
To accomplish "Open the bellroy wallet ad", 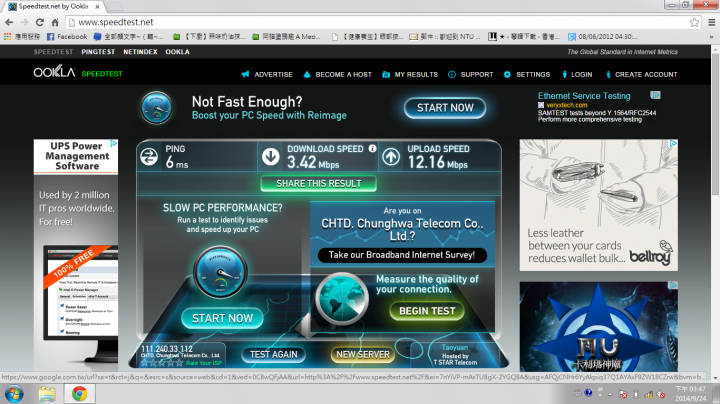I will pos(599,205).
